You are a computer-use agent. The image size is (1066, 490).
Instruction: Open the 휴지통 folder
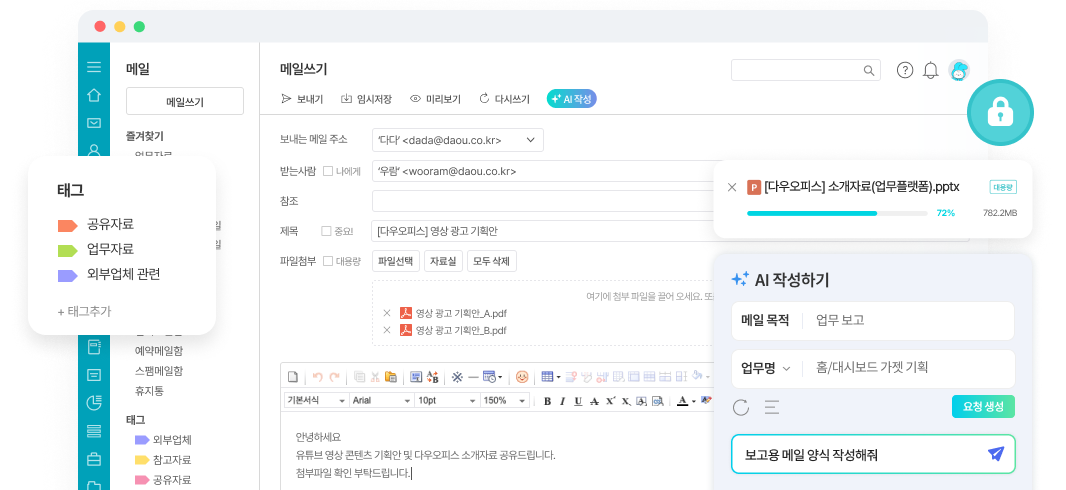coord(149,391)
